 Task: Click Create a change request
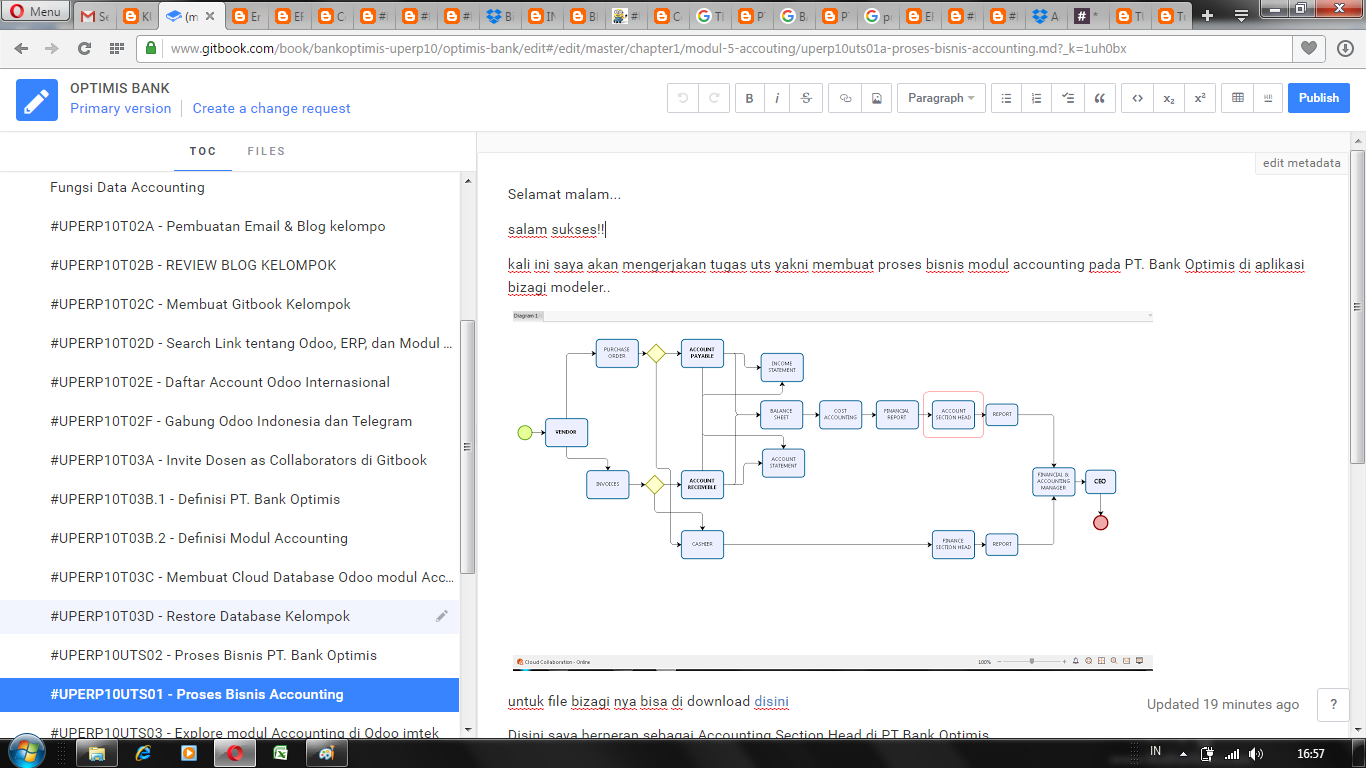tap(272, 108)
